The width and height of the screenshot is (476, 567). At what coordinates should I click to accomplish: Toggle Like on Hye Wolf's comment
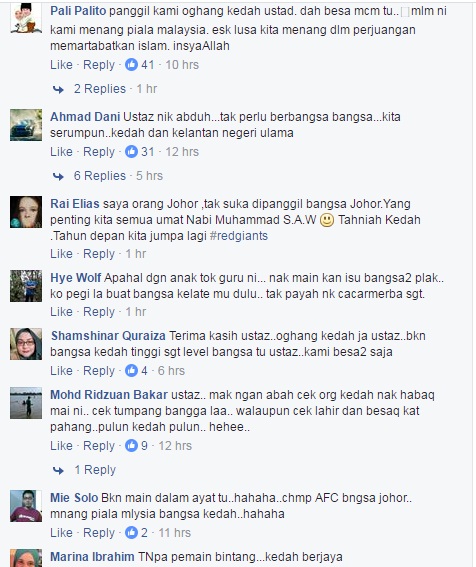(61, 312)
